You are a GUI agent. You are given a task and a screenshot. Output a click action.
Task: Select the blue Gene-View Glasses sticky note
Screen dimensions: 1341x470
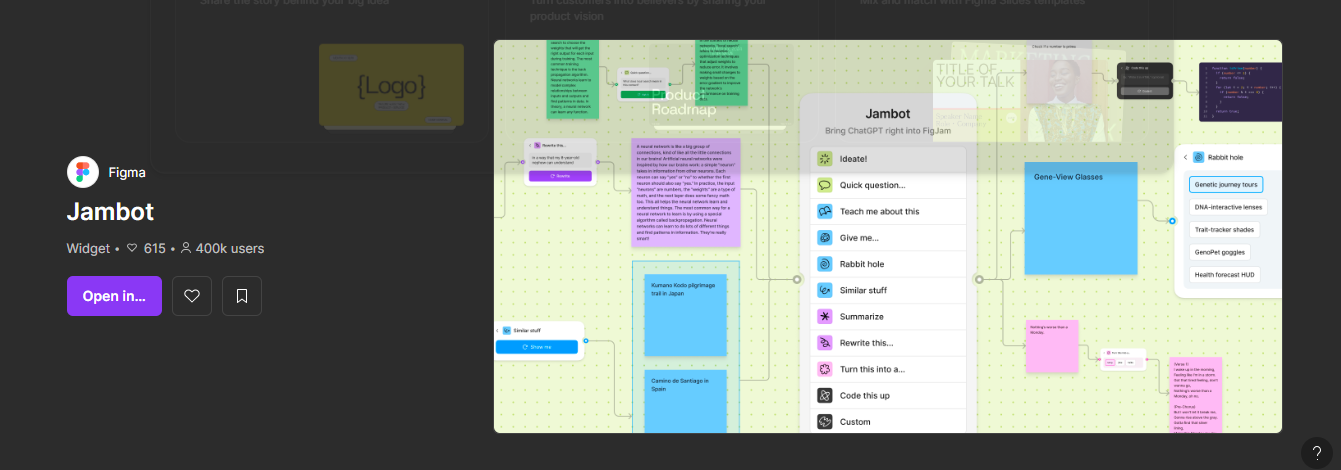[1081, 218]
